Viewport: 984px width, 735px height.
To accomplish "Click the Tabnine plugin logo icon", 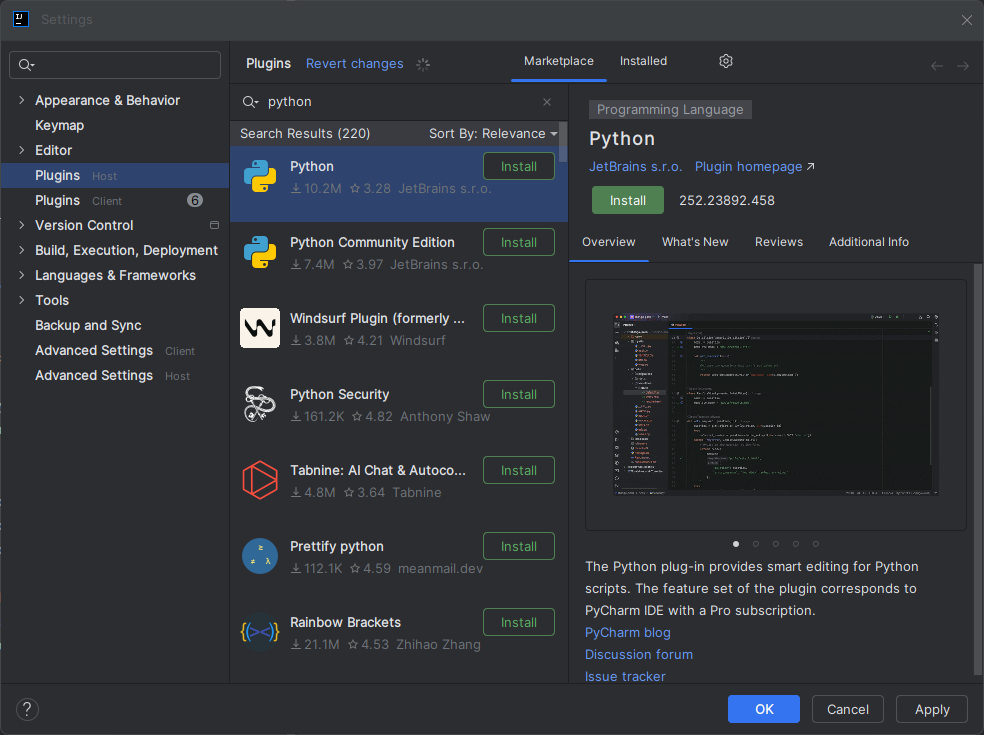I will pyautogui.click(x=260, y=480).
